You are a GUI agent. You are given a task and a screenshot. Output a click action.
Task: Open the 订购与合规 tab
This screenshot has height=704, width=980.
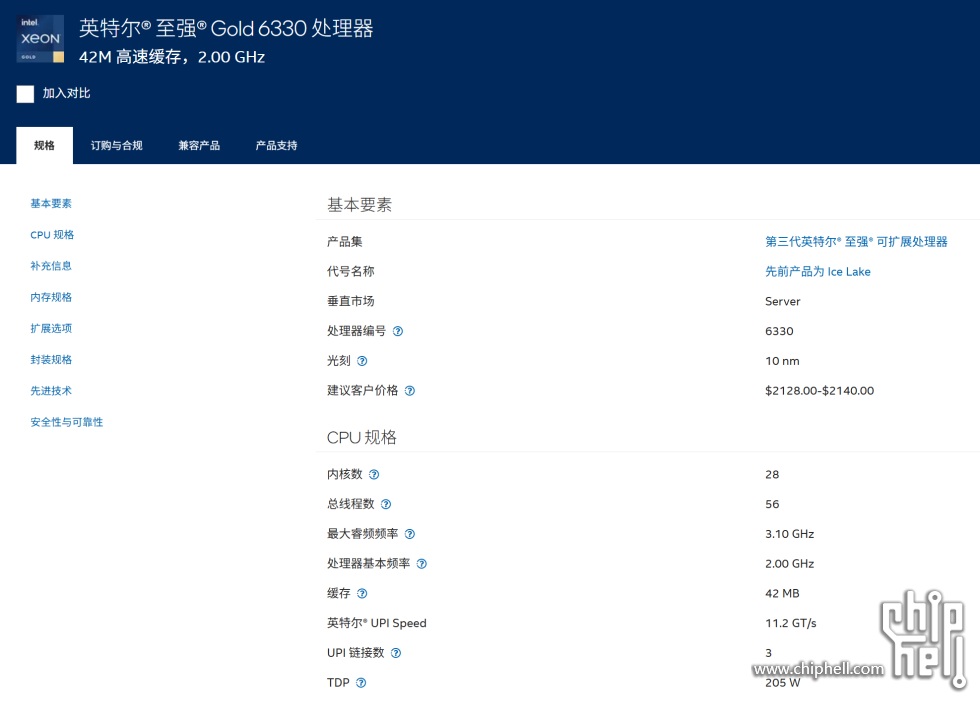click(117, 146)
